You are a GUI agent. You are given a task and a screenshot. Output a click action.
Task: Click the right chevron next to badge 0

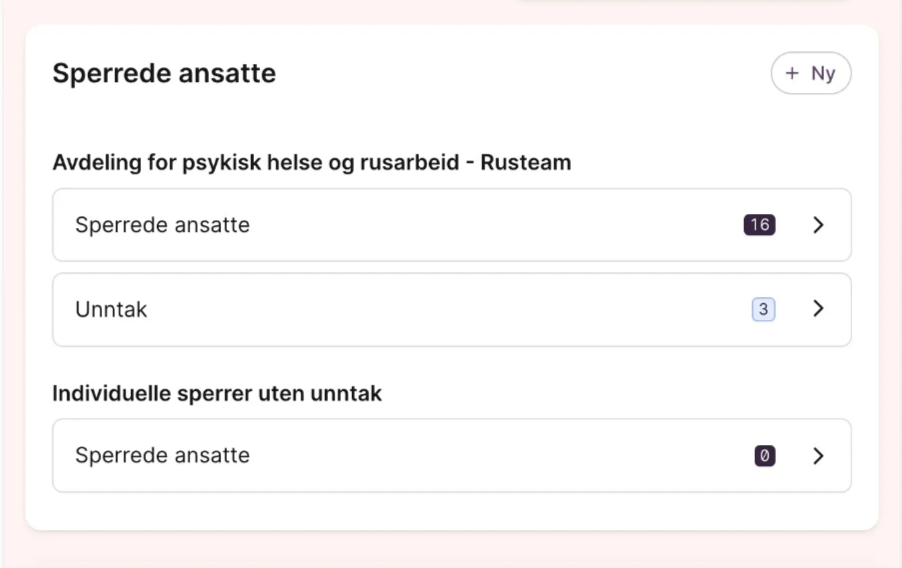[818, 456]
